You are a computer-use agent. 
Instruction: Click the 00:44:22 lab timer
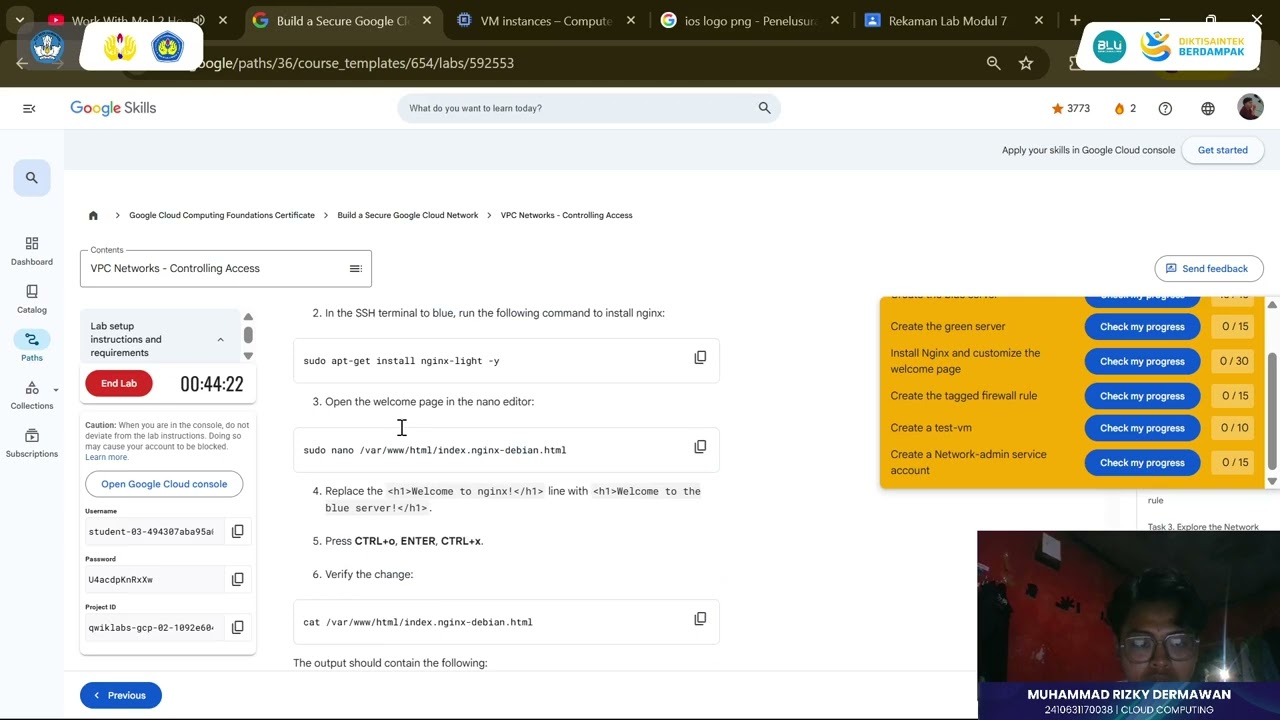pos(212,384)
